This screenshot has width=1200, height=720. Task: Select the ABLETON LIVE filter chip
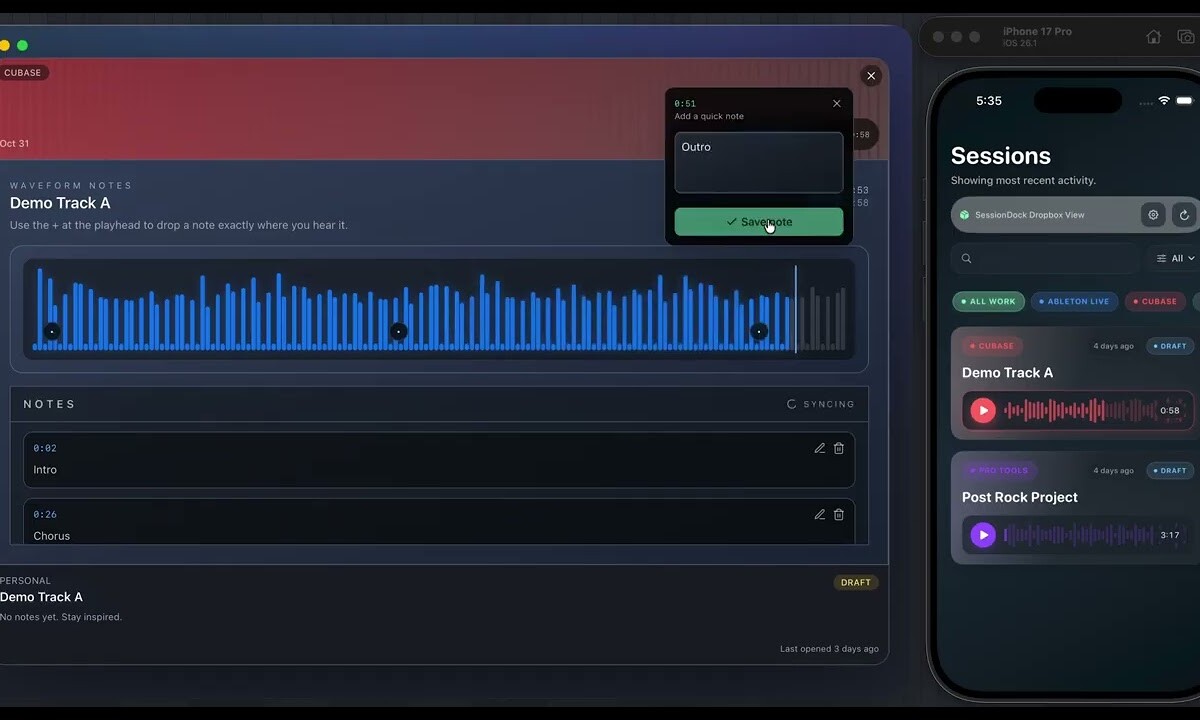point(1074,301)
